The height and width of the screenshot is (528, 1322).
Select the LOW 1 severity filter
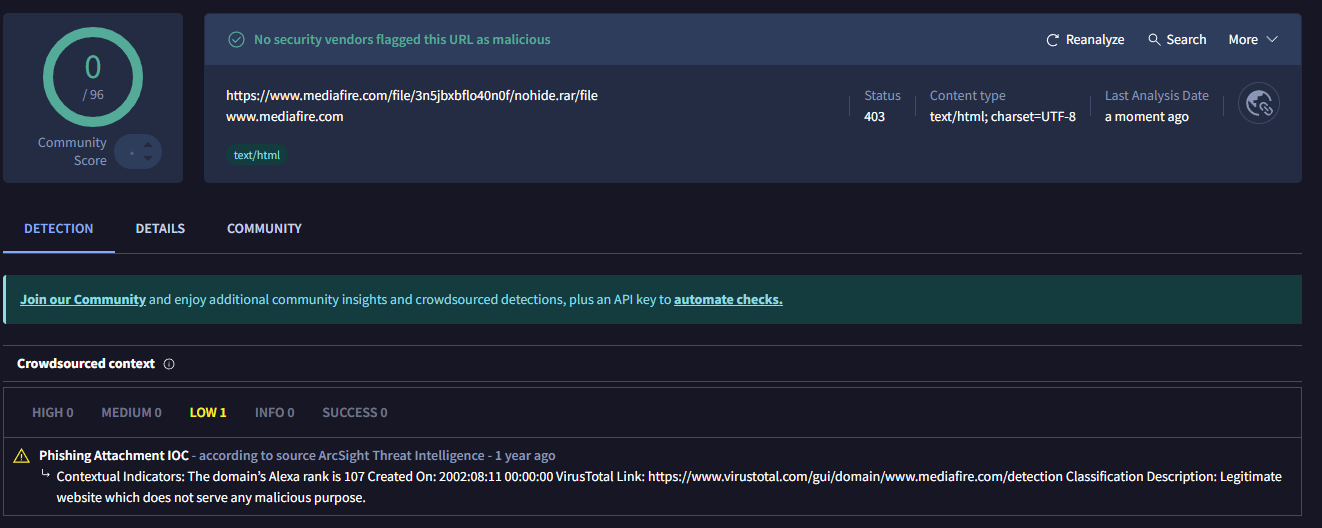point(208,412)
